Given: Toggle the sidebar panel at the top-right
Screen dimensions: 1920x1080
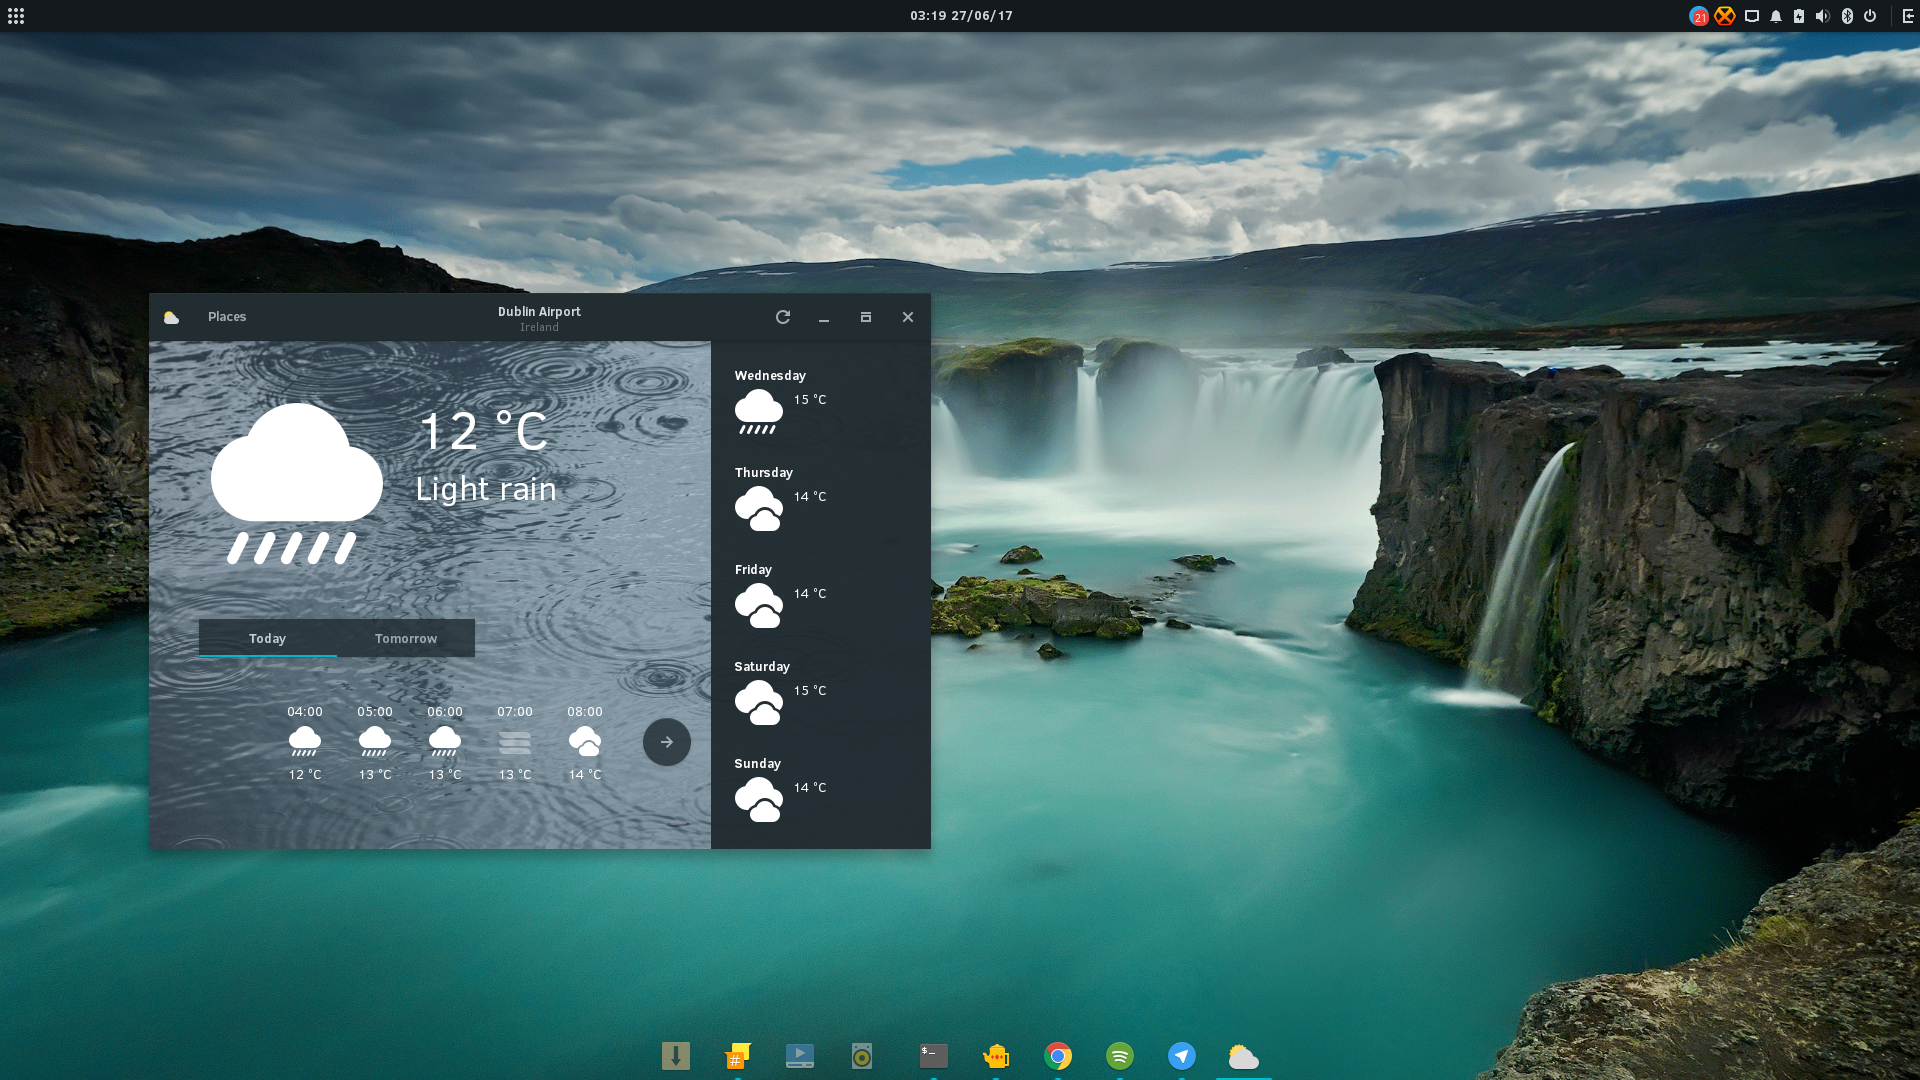Looking at the screenshot, I should [1908, 16].
